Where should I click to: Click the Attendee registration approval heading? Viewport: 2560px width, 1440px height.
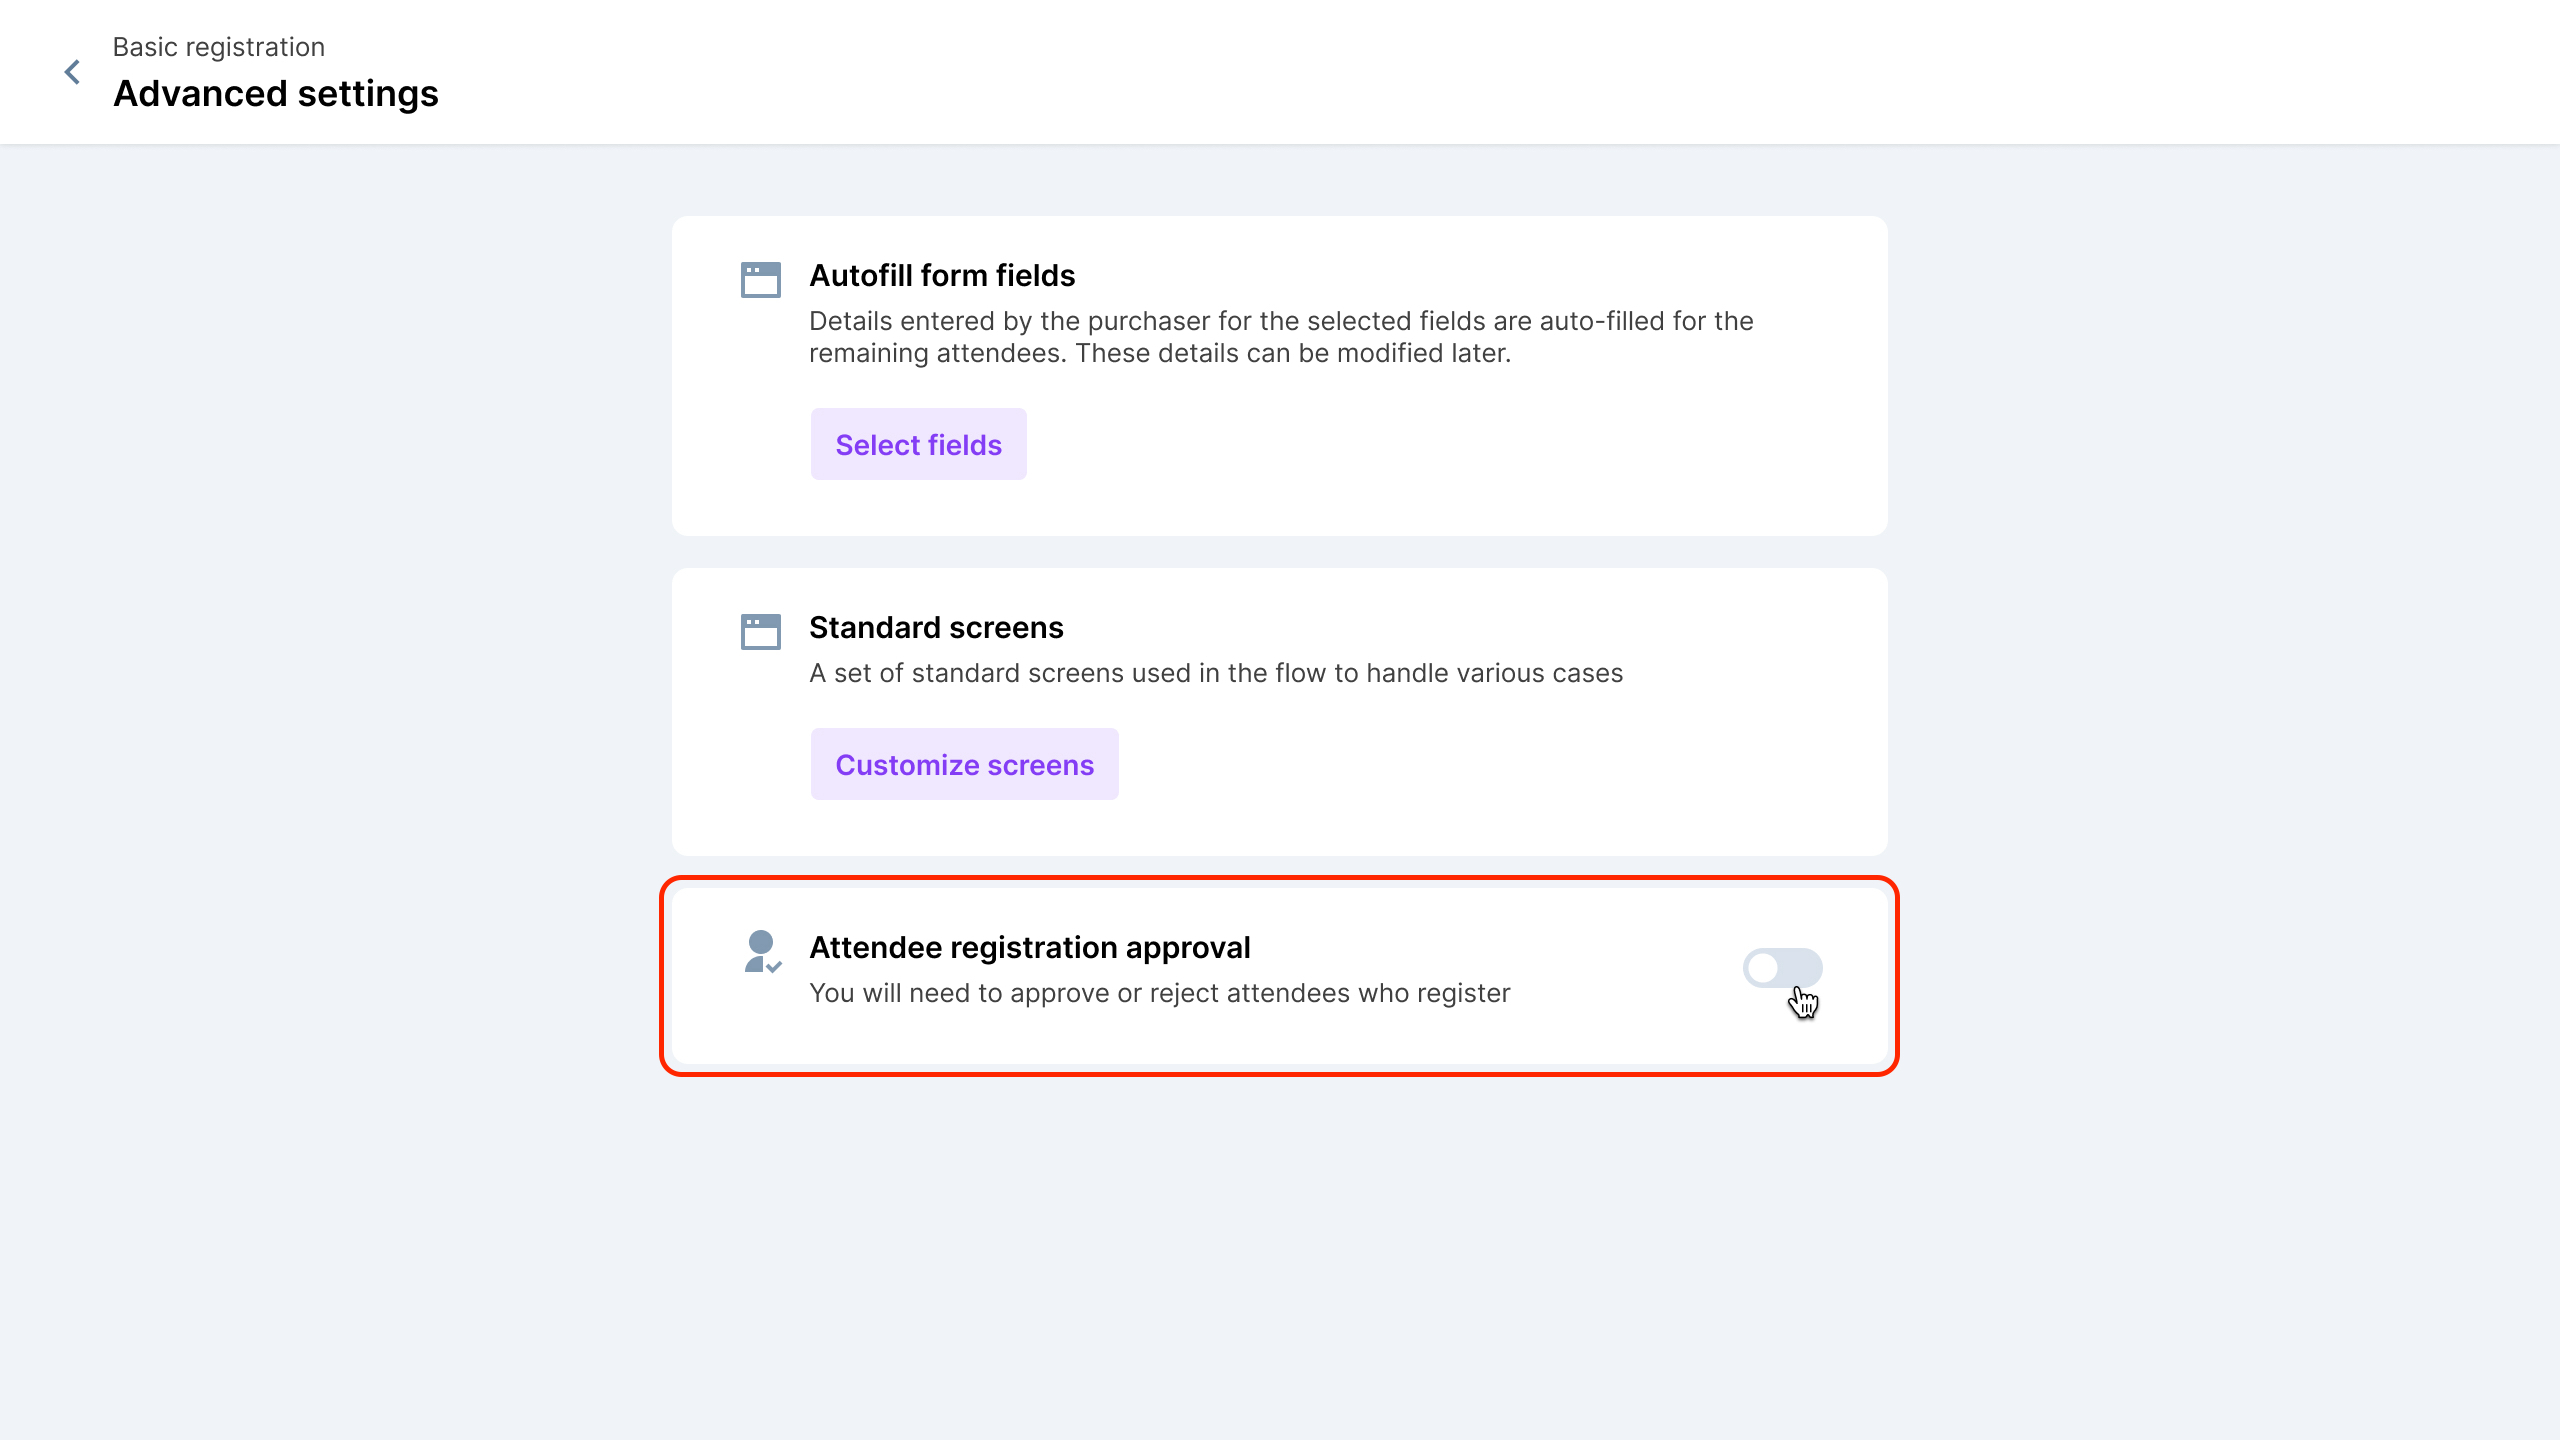(x=1030, y=948)
